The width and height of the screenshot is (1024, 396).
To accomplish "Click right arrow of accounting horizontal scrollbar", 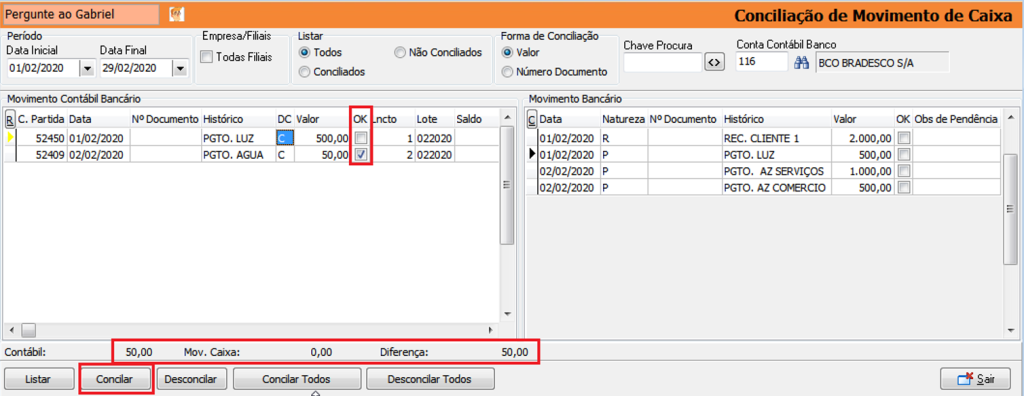I will [490, 329].
